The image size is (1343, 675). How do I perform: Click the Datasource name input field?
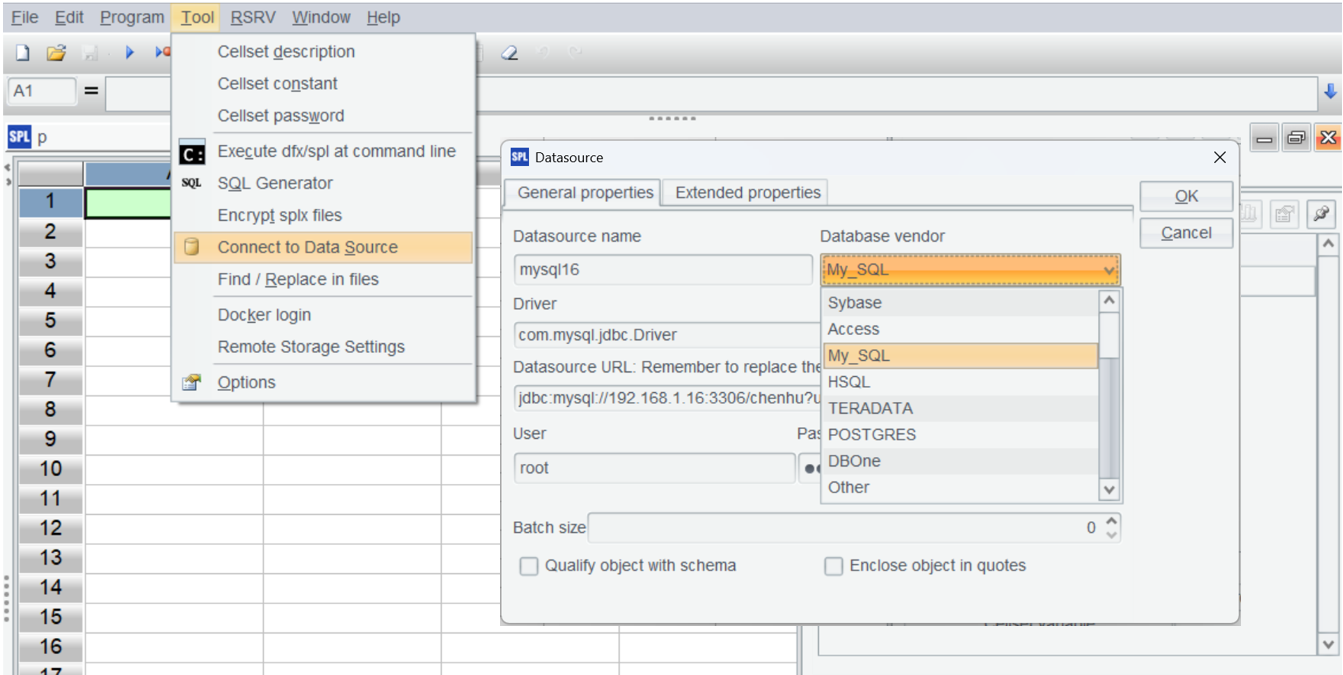tap(663, 270)
